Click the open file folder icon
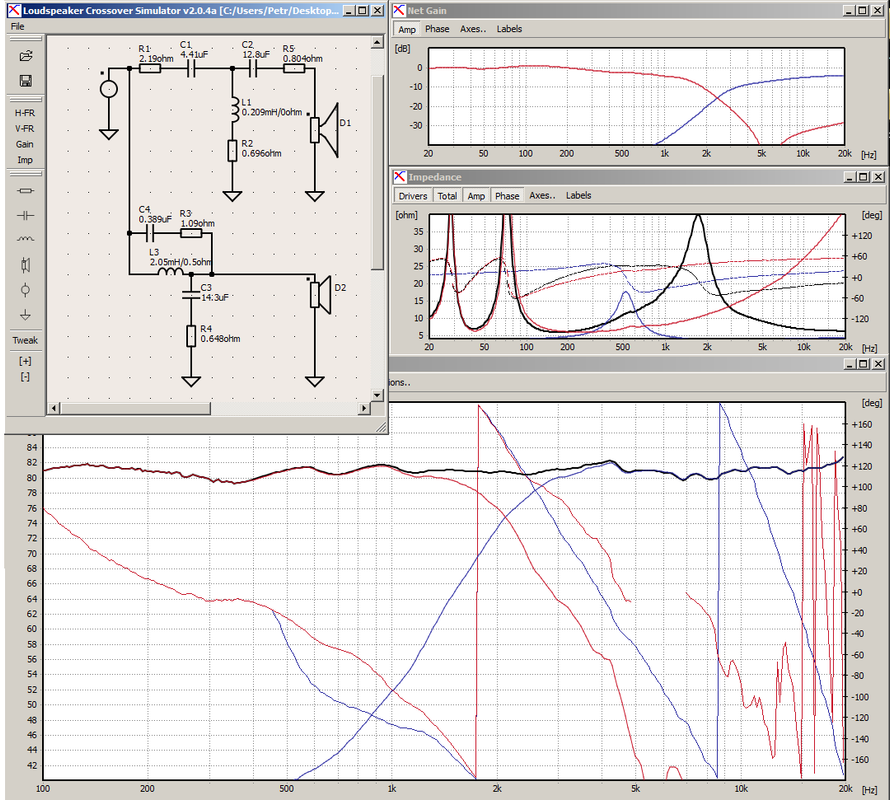This screenshot has width=890, height=800. click(x=26, y=56)
